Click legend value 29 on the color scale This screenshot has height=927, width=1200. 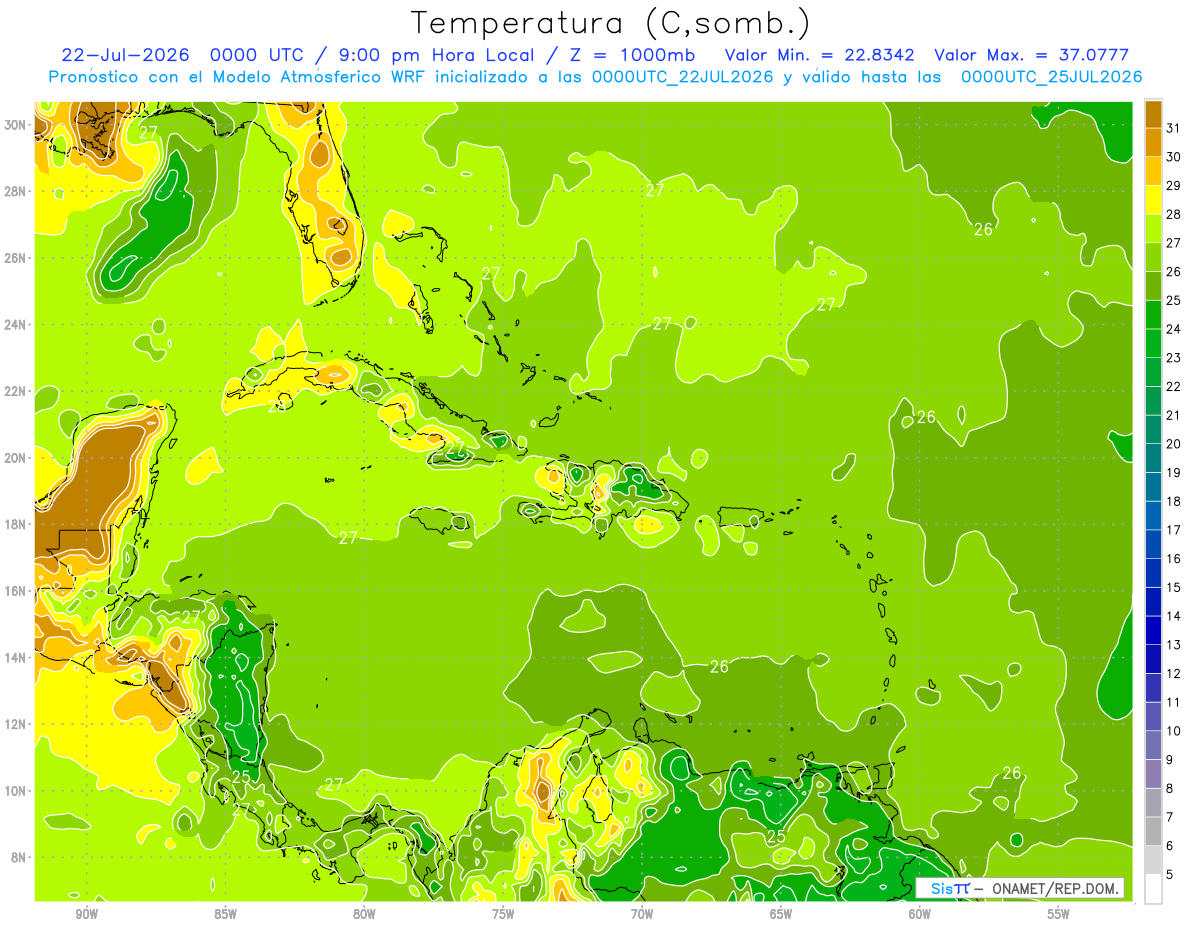click(1174, 186)
